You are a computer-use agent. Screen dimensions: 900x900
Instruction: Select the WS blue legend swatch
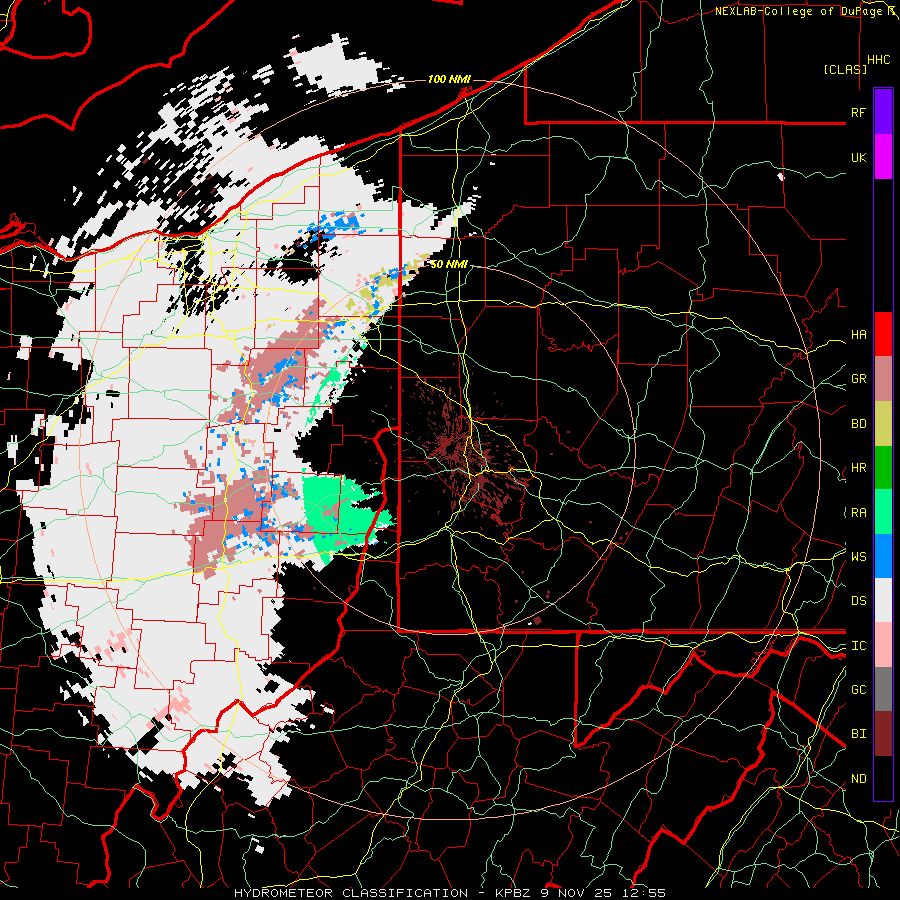coord(883,556)
